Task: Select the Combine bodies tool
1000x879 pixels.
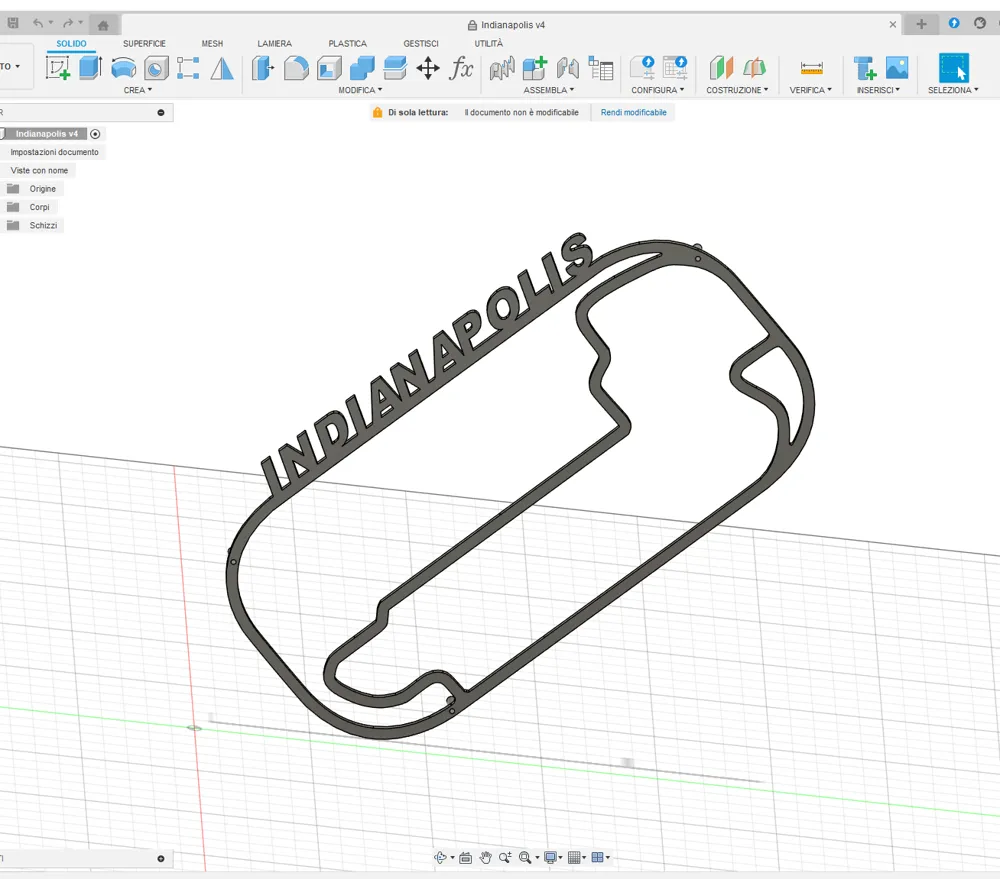Action: (x=362, y=68)
